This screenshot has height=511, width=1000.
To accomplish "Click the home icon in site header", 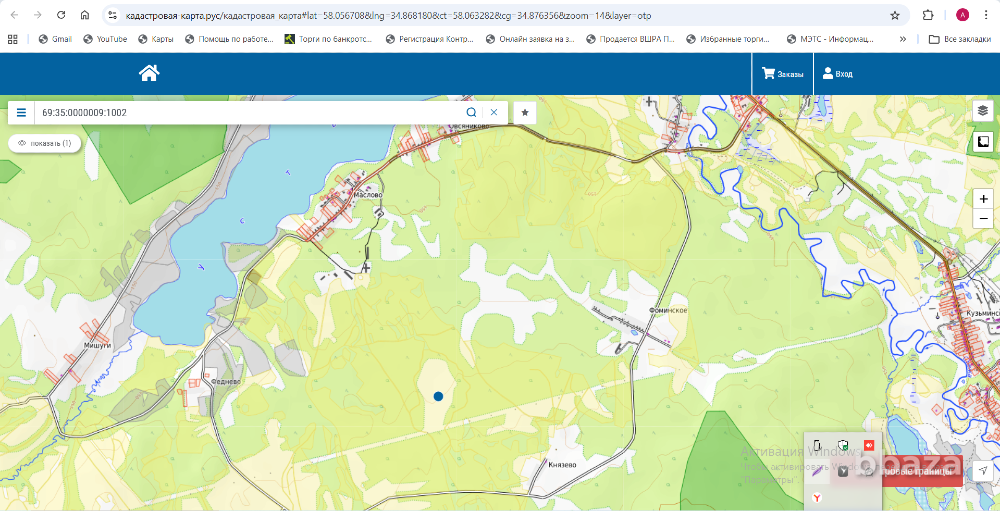I will (x=149, y=73).
